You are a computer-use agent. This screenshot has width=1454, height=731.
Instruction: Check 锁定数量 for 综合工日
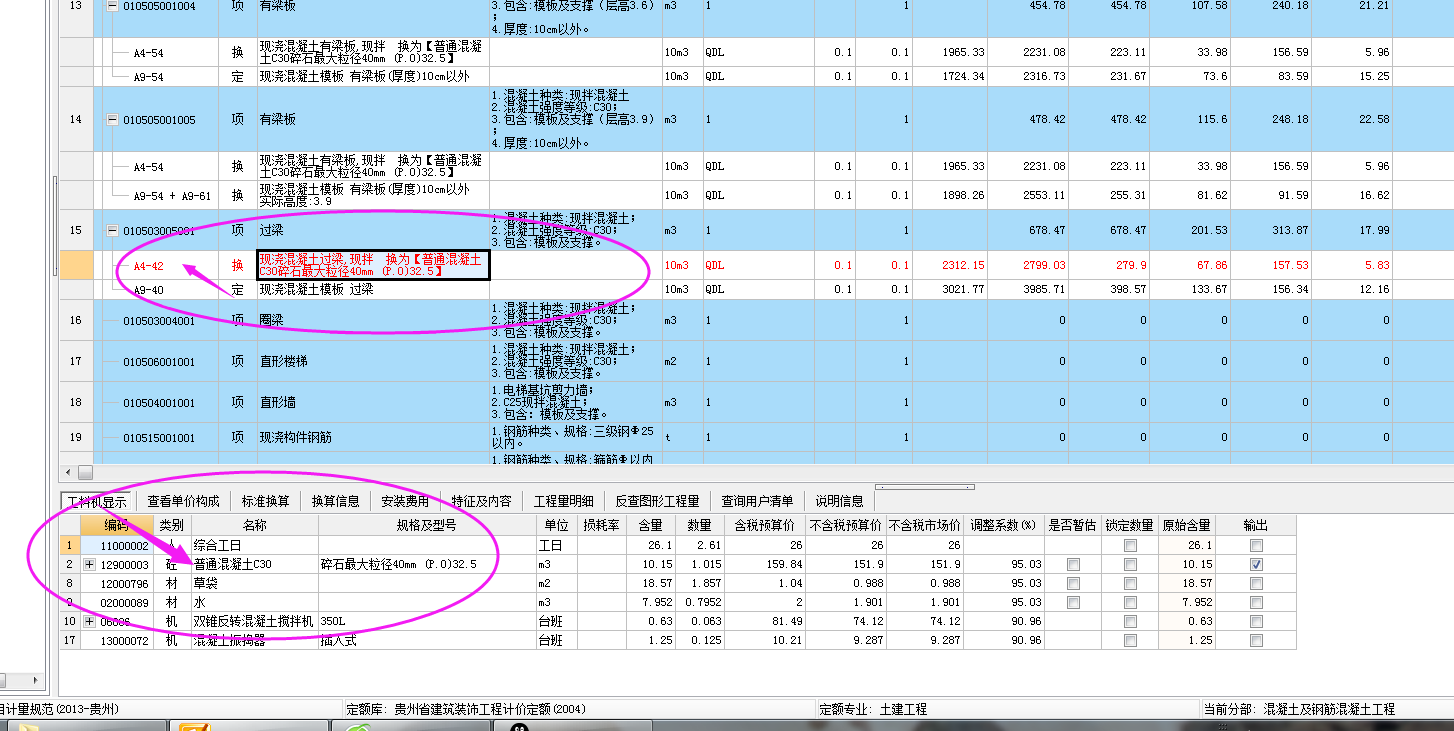pos(1130,545)
